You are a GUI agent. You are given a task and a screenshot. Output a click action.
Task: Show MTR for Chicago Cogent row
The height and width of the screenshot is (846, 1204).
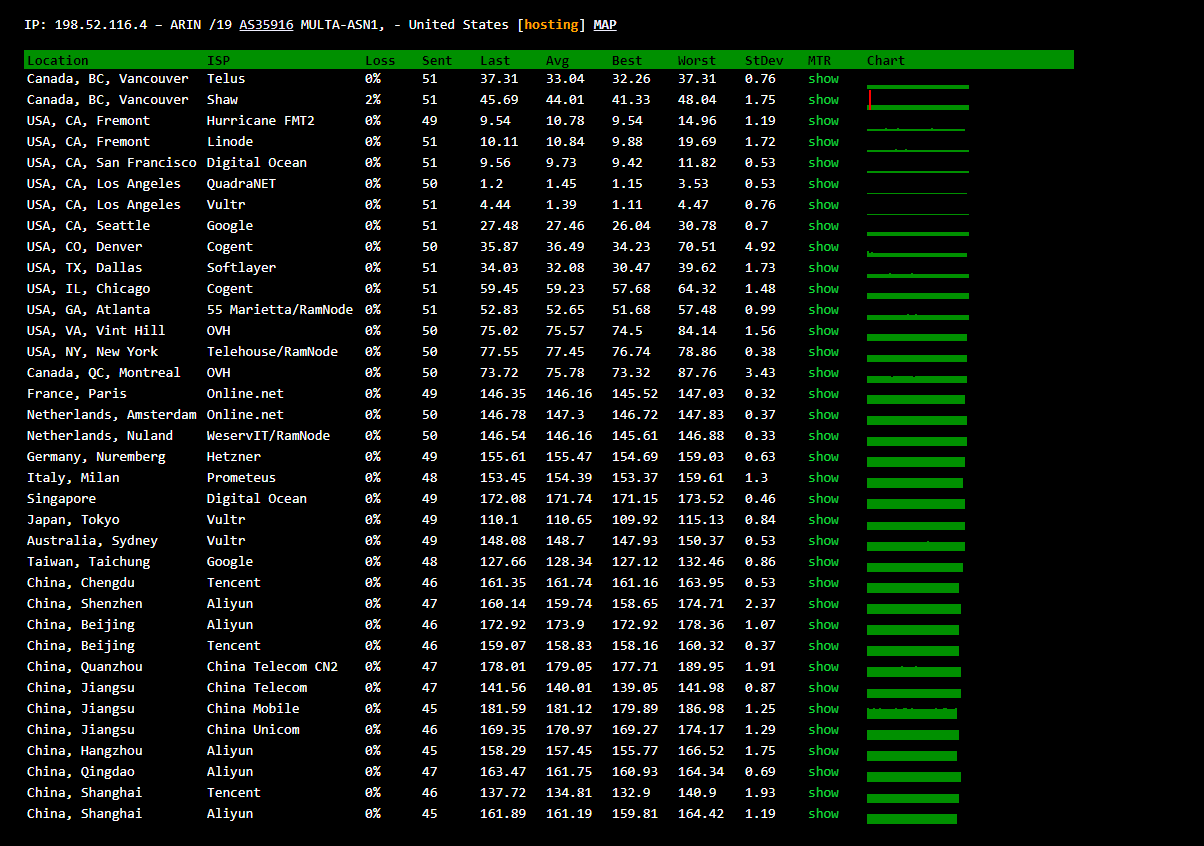coord(823,288)
